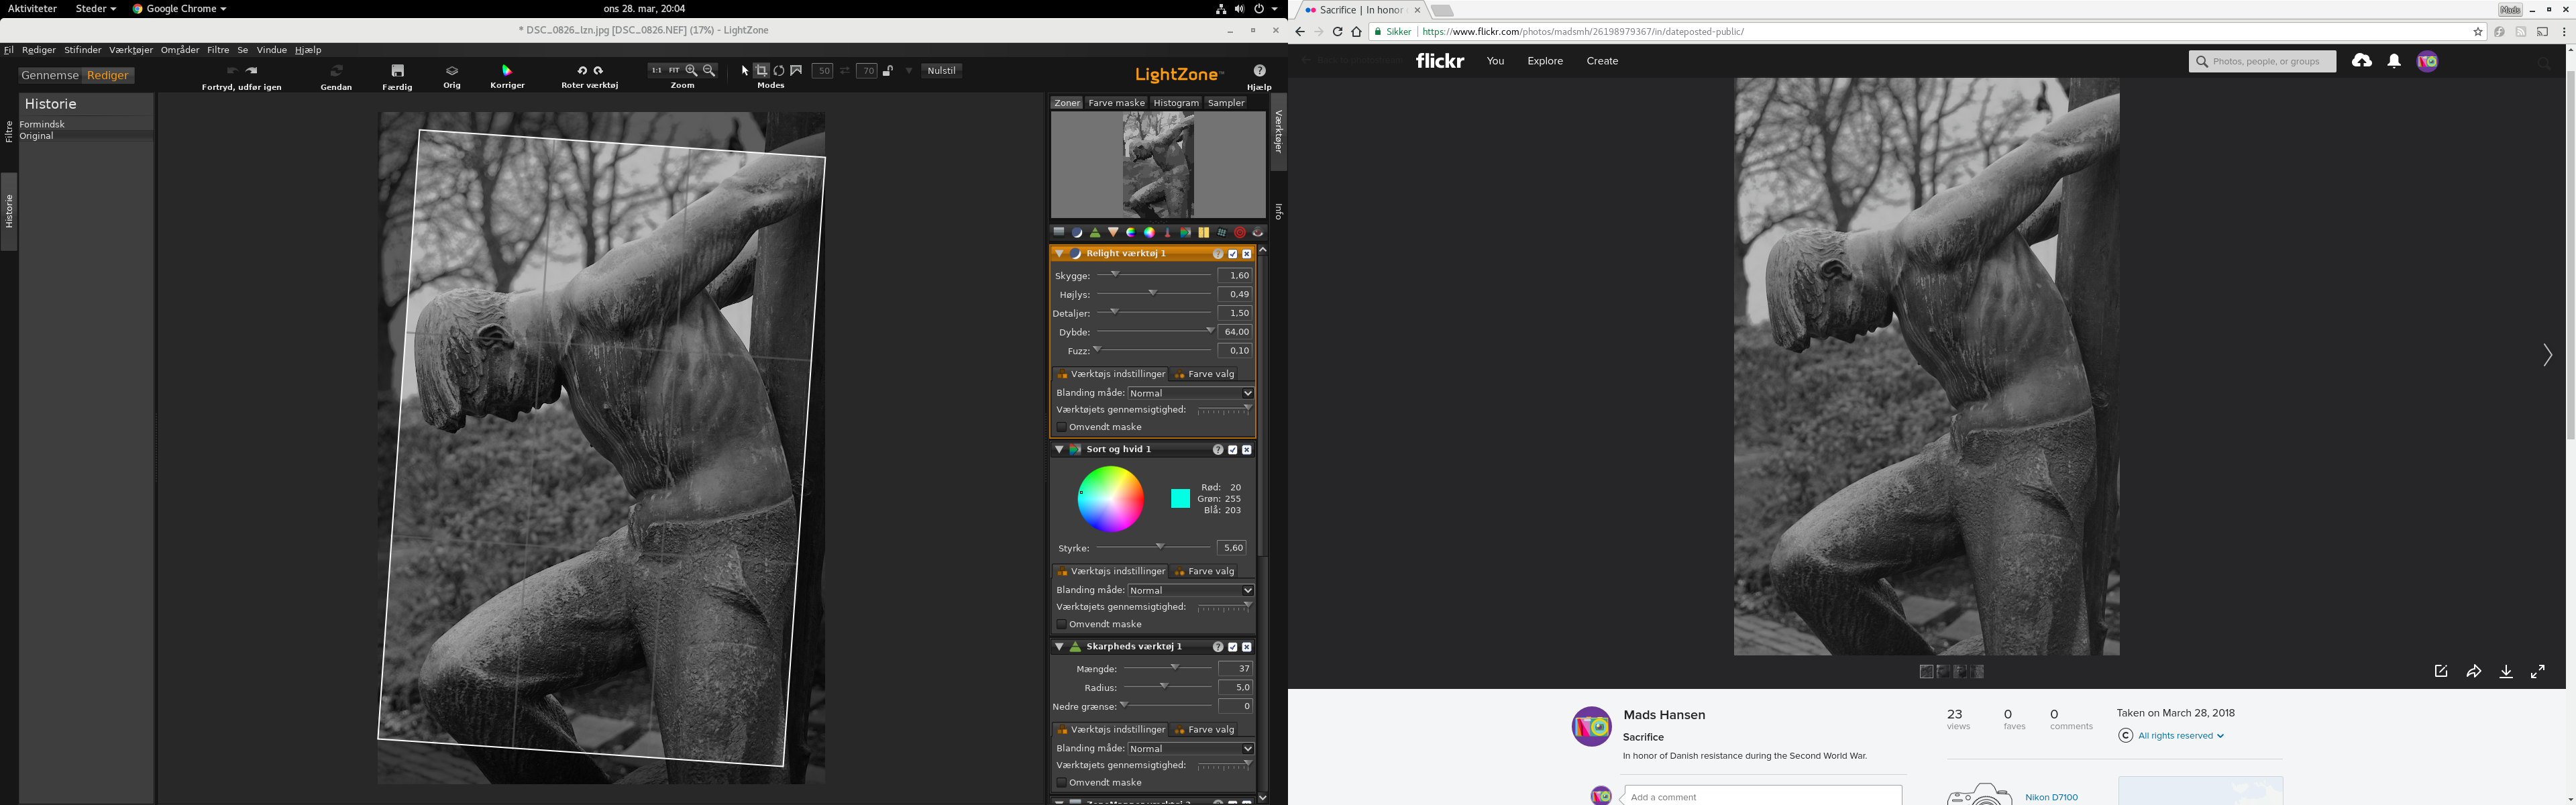Open the All rights reserved dropdown
2576x805 pixels.
coord(2180,736)
